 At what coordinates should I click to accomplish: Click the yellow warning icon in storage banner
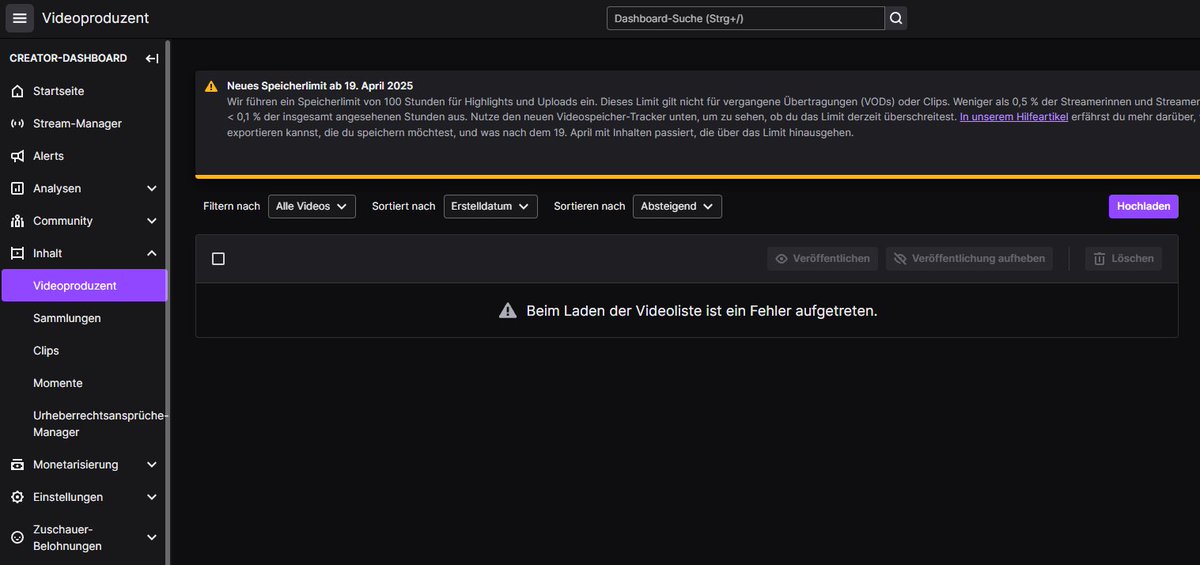pos(211,87)
